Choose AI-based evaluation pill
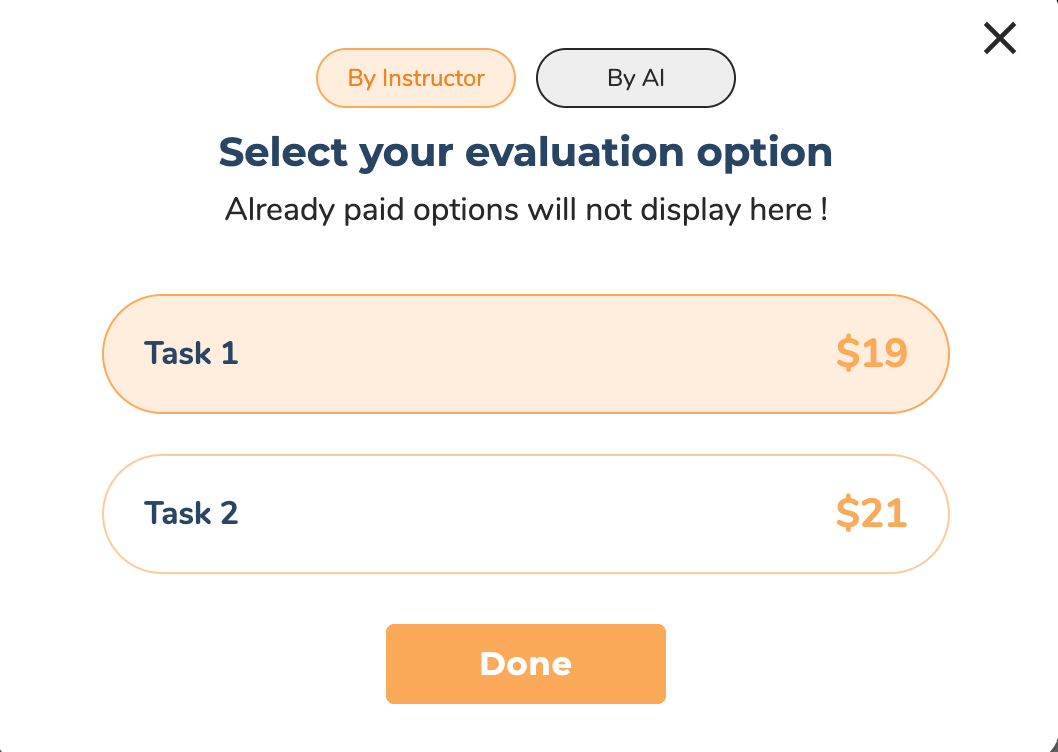The width and height of the screenshot is (1058, 752). click(636, 78)
